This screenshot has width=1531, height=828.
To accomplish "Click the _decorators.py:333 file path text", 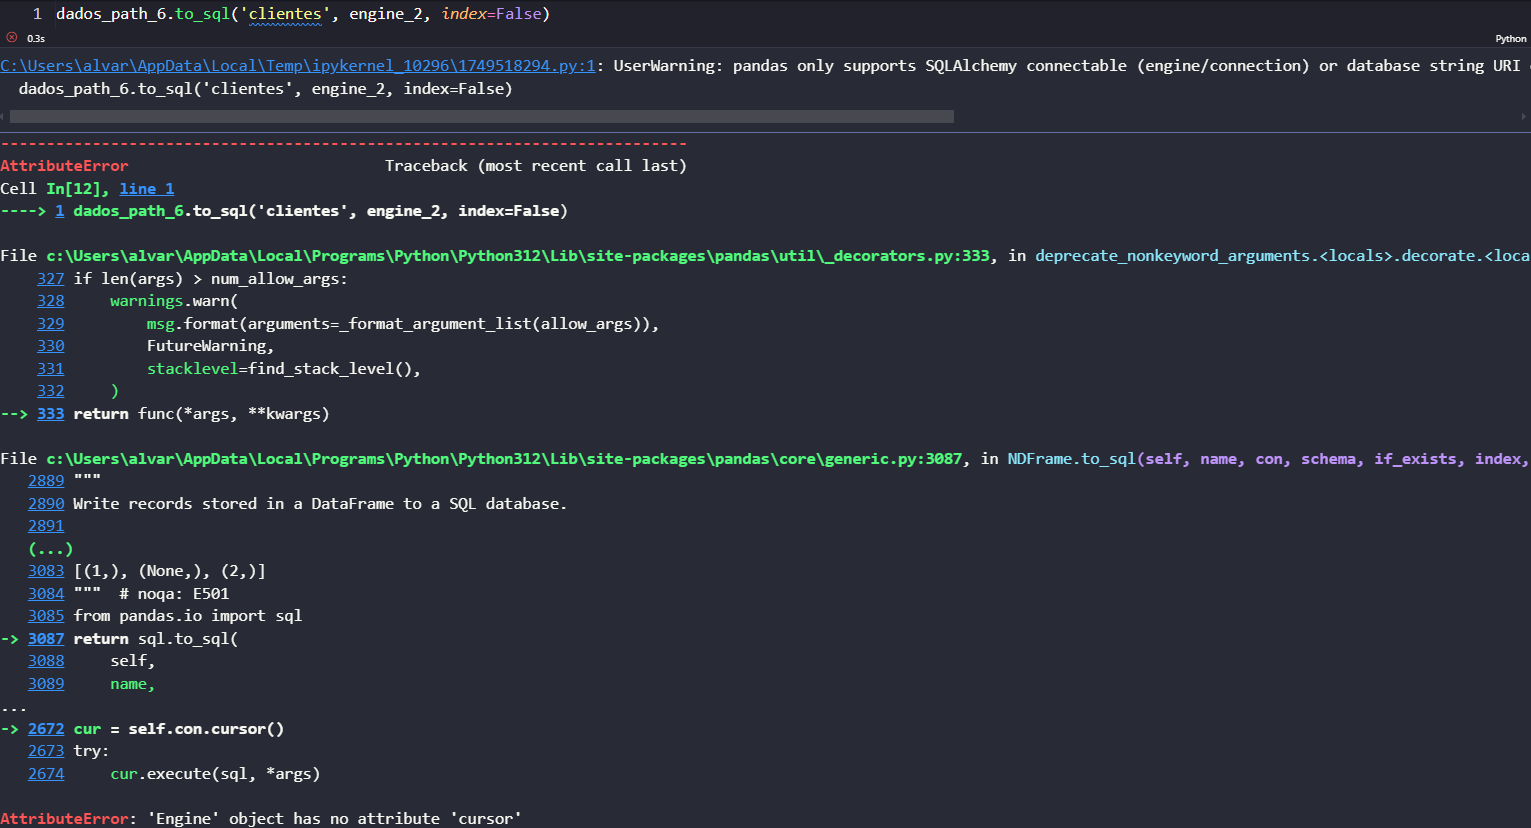I will click(x=518, y=256).
